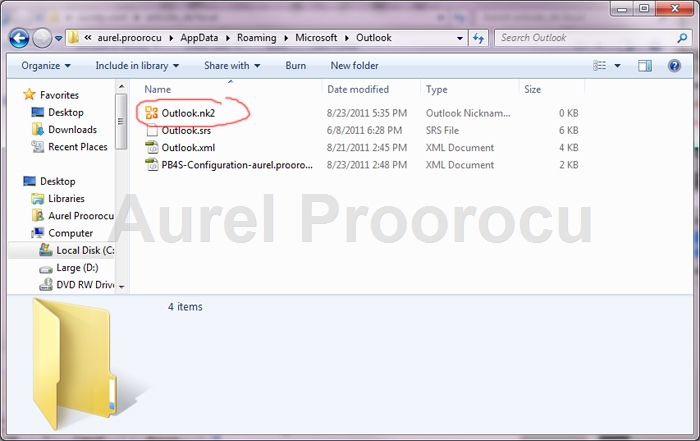Select the Desktop root tree item

[58, 181]
